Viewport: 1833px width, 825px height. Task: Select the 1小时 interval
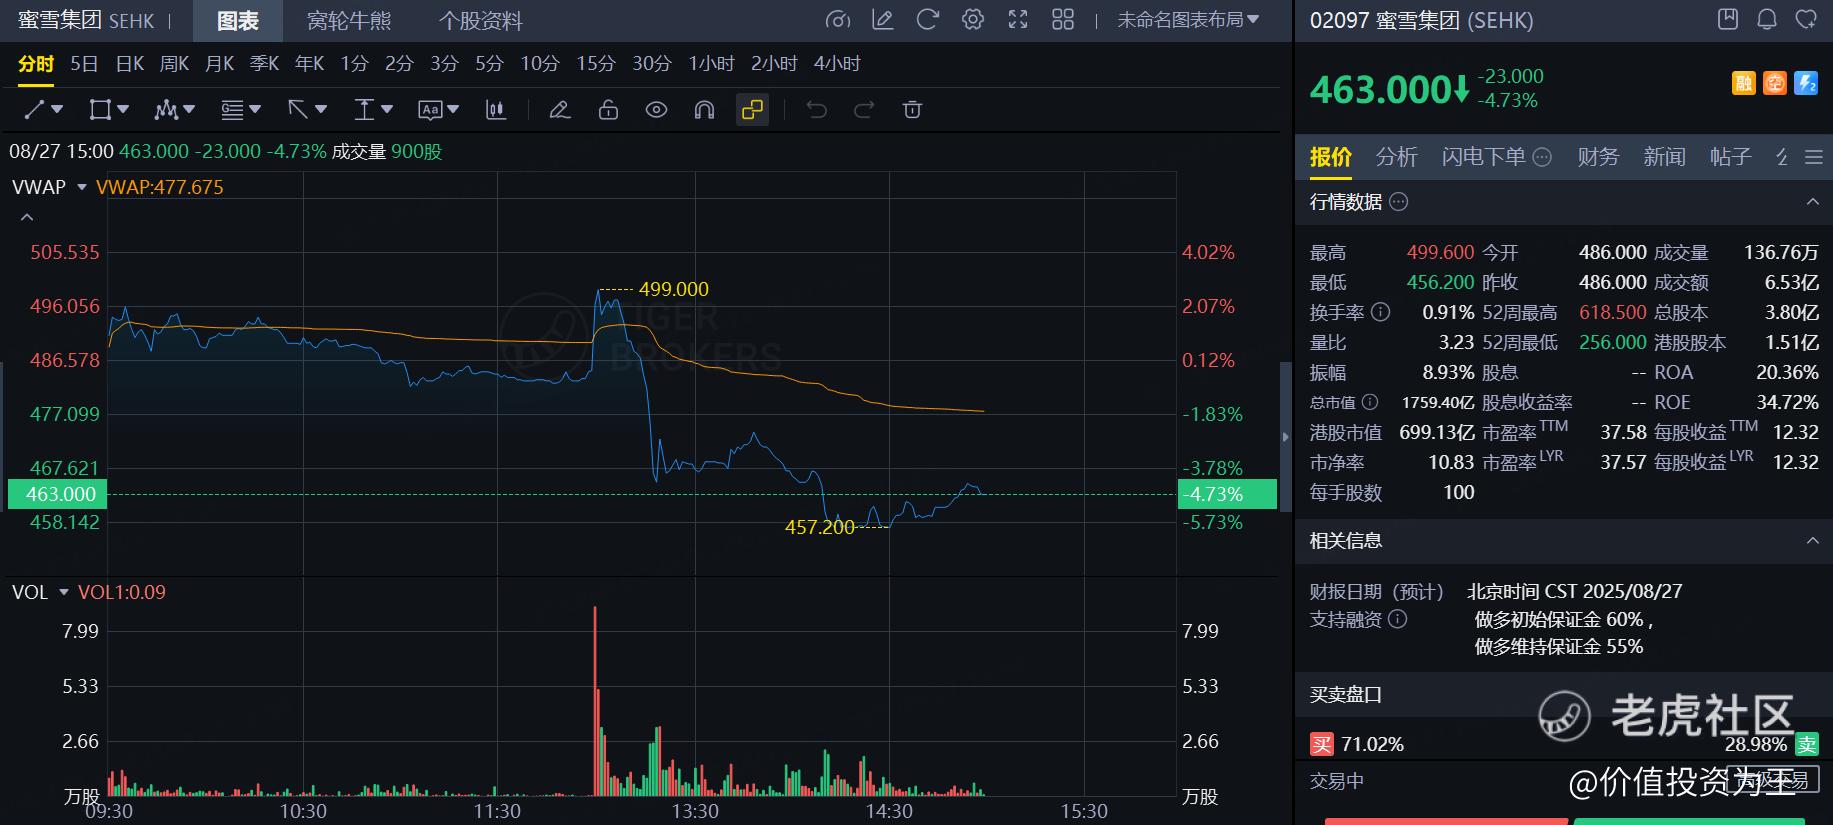point(712,64)
